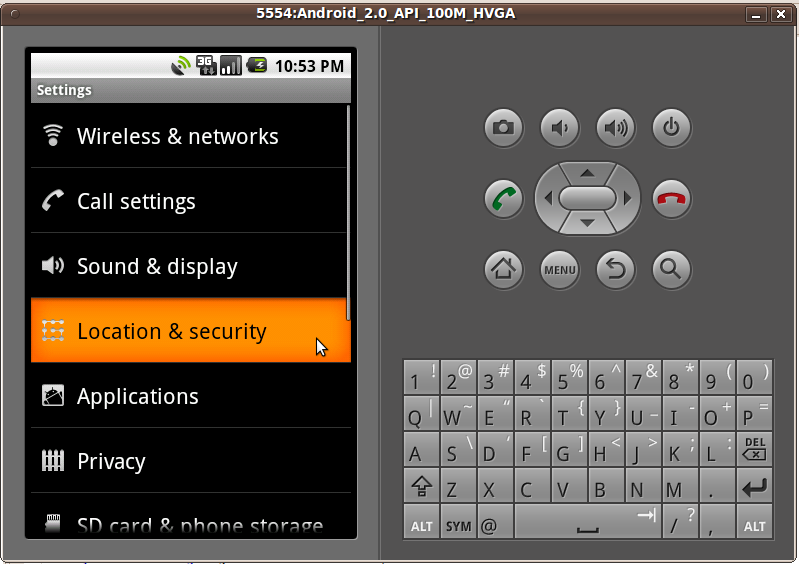The width and height of the screenshot is (799, 564).
Task: Click the Shift arrow key on the keyboard
Action: click(421, 486)
